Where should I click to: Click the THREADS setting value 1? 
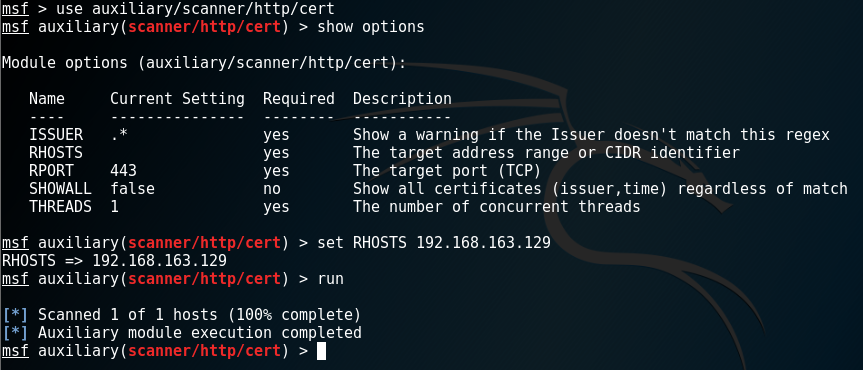[114, 207]
